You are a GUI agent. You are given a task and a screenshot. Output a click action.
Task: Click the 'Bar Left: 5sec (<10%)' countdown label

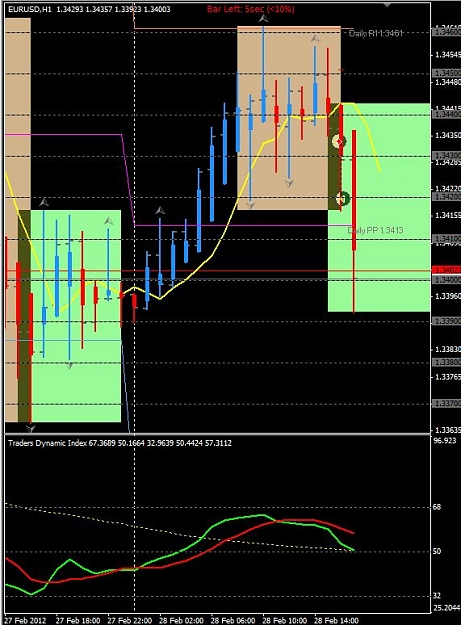pos(251,9)
